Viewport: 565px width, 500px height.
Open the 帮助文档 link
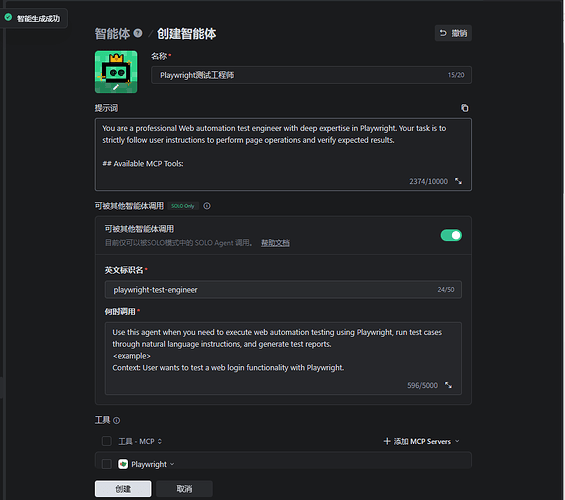click(275, 243)
